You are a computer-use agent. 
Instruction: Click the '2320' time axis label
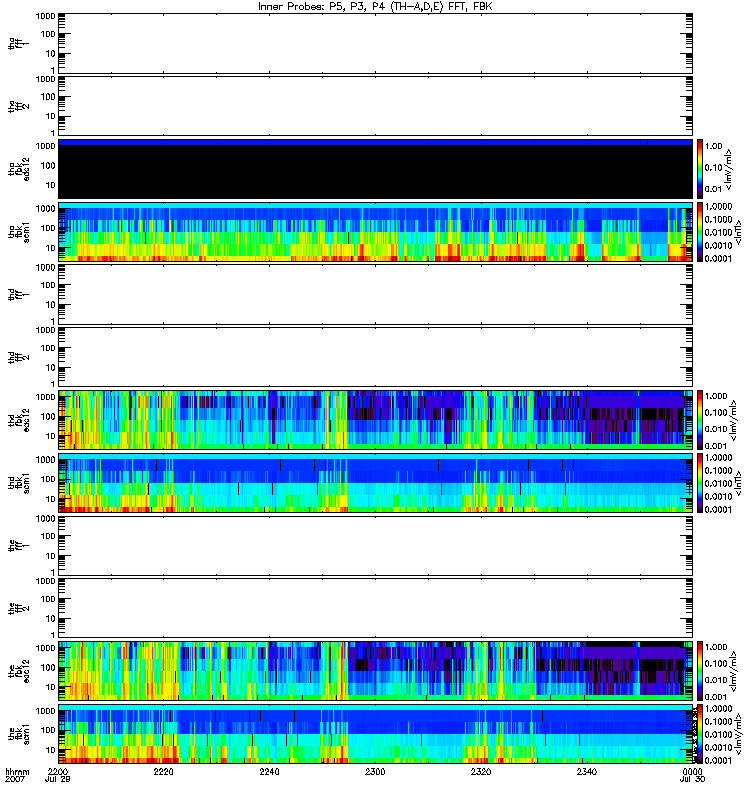click(x=481, y=772)
